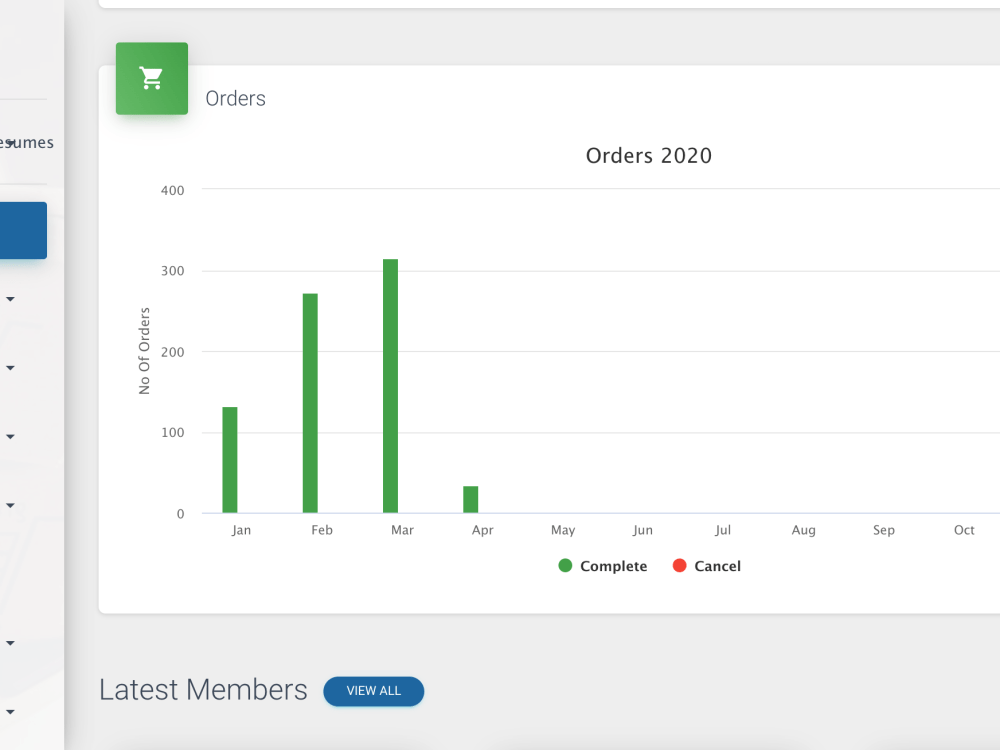This screenshot has width=1000, height=750.
Task: Toggle the Cancel series in chart legend
Action: click(707, 566)
